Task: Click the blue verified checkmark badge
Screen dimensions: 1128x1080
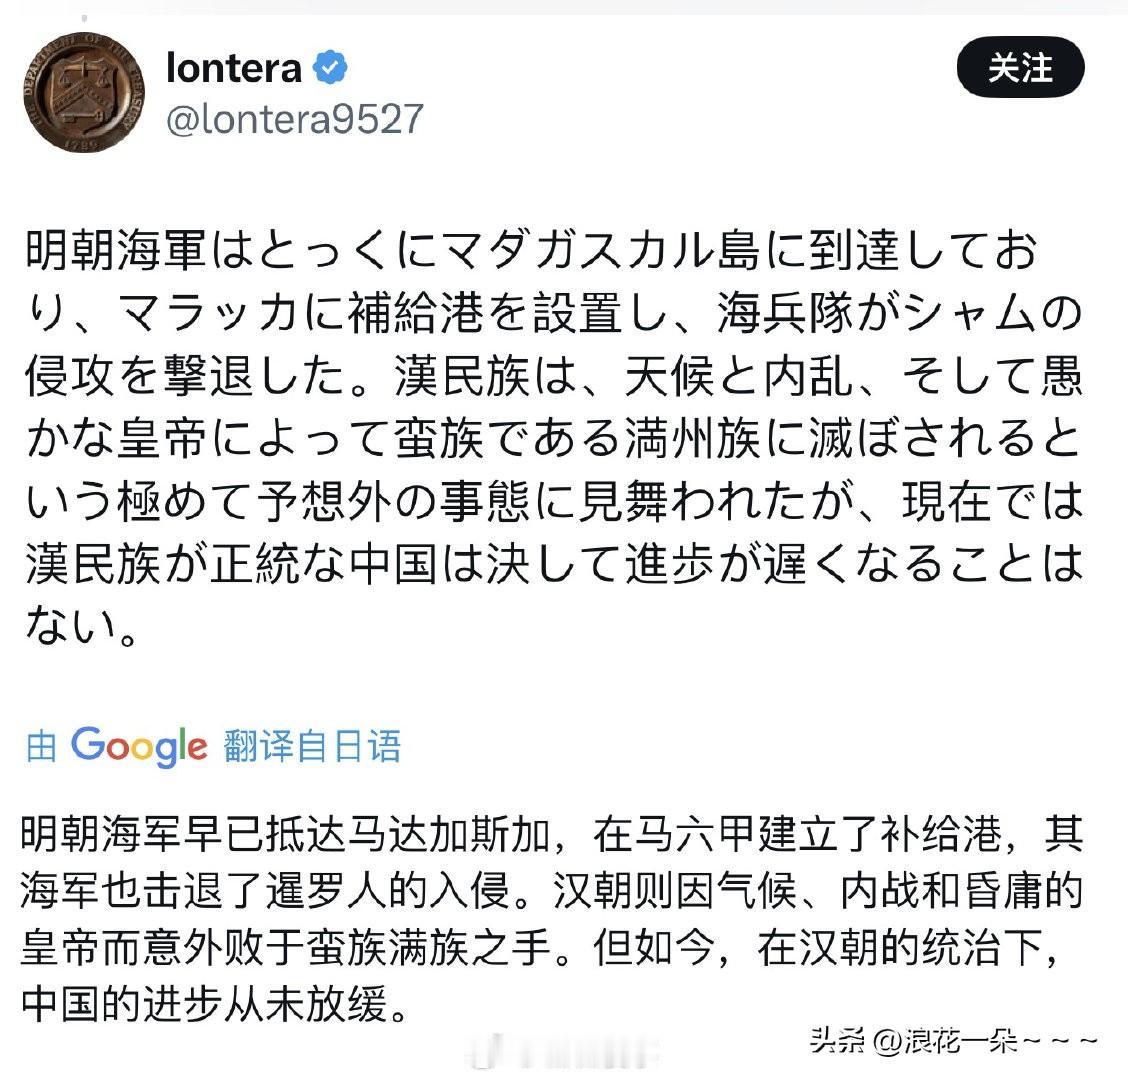Action: tap(330, 68)
